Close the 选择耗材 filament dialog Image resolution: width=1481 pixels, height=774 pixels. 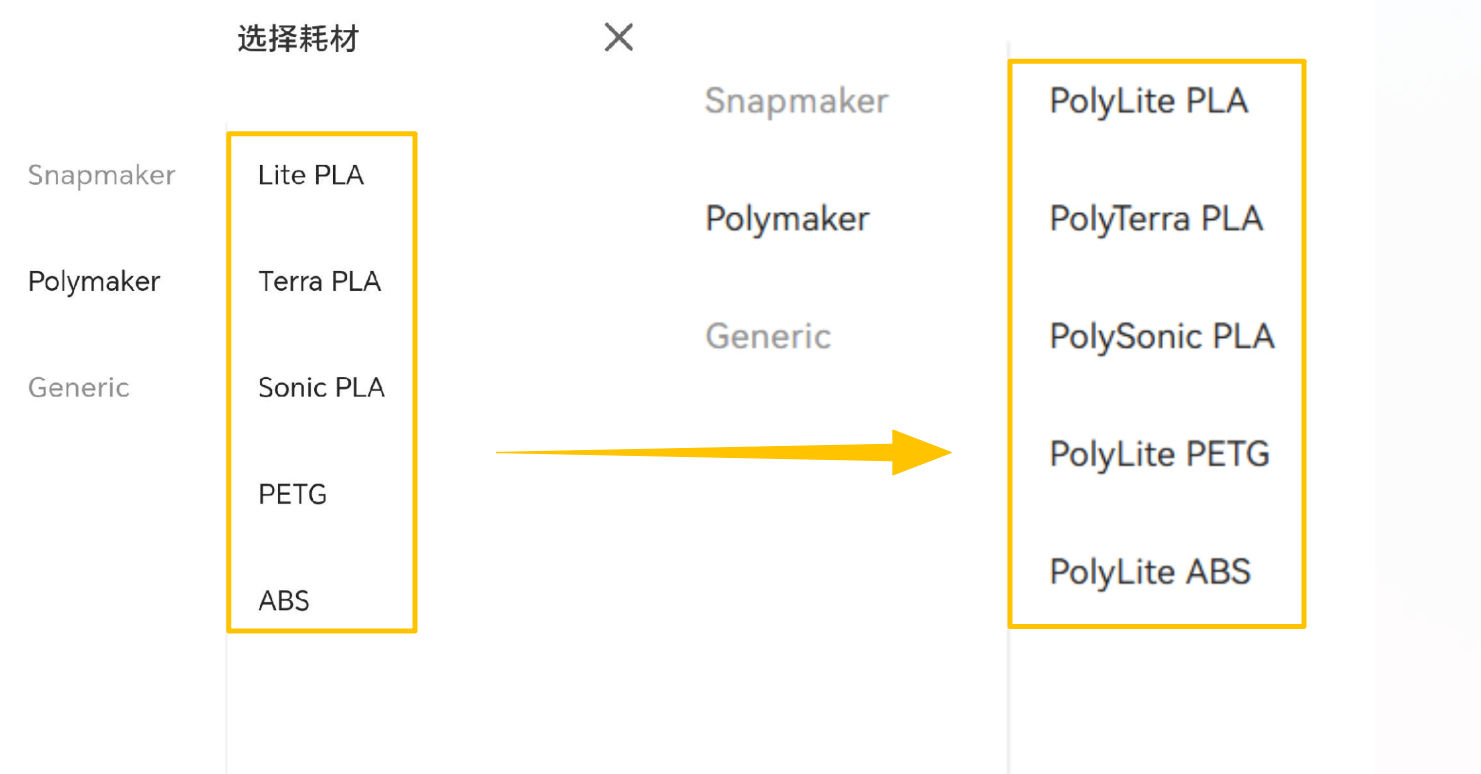click(x=619, y=38)
